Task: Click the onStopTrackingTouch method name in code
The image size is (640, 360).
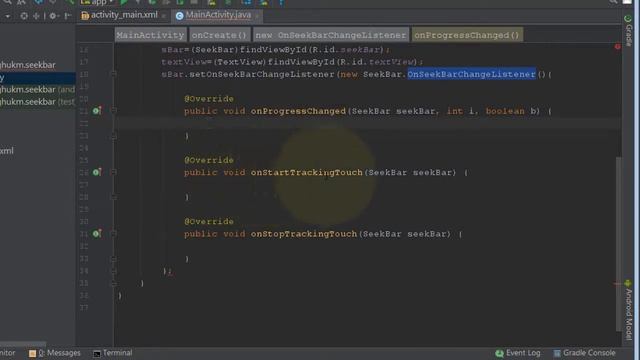Action: tap(304, 234)
